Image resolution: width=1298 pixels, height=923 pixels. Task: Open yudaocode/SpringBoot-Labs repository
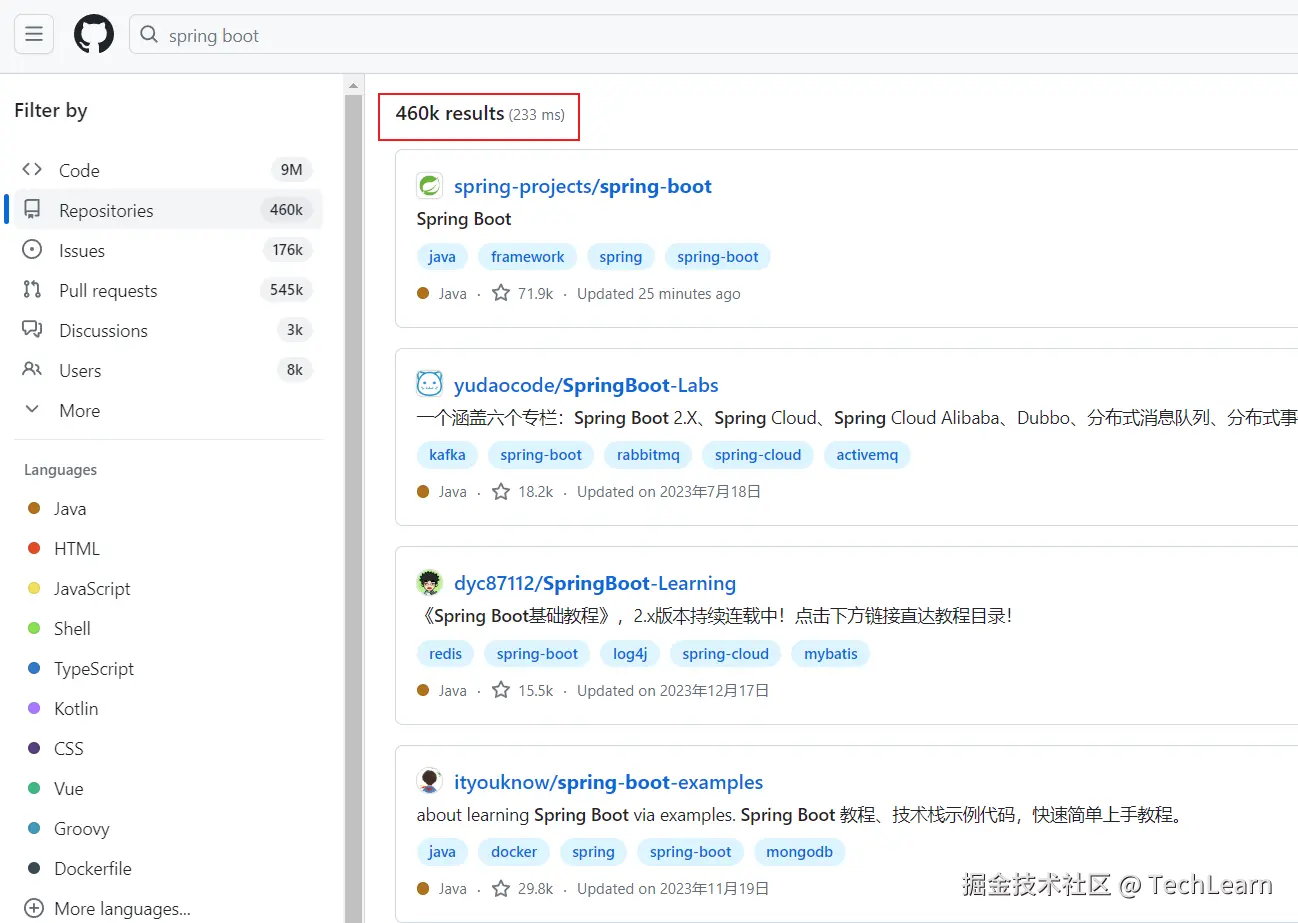(586, 385)
